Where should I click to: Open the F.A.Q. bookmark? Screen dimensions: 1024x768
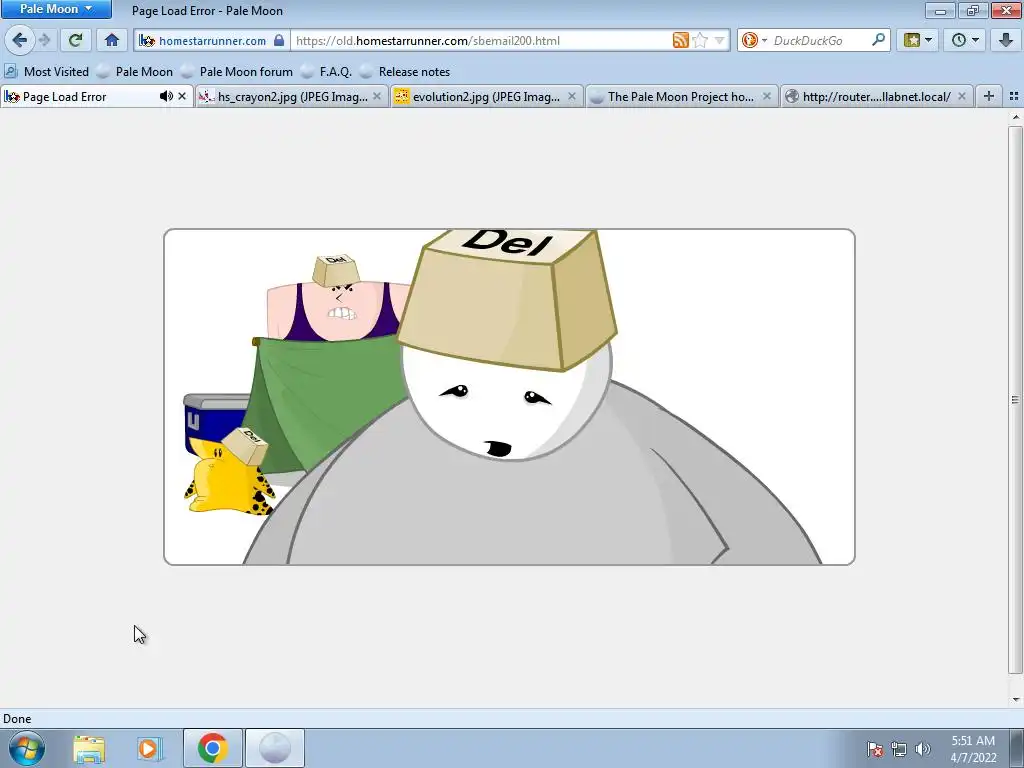point(327,72)
